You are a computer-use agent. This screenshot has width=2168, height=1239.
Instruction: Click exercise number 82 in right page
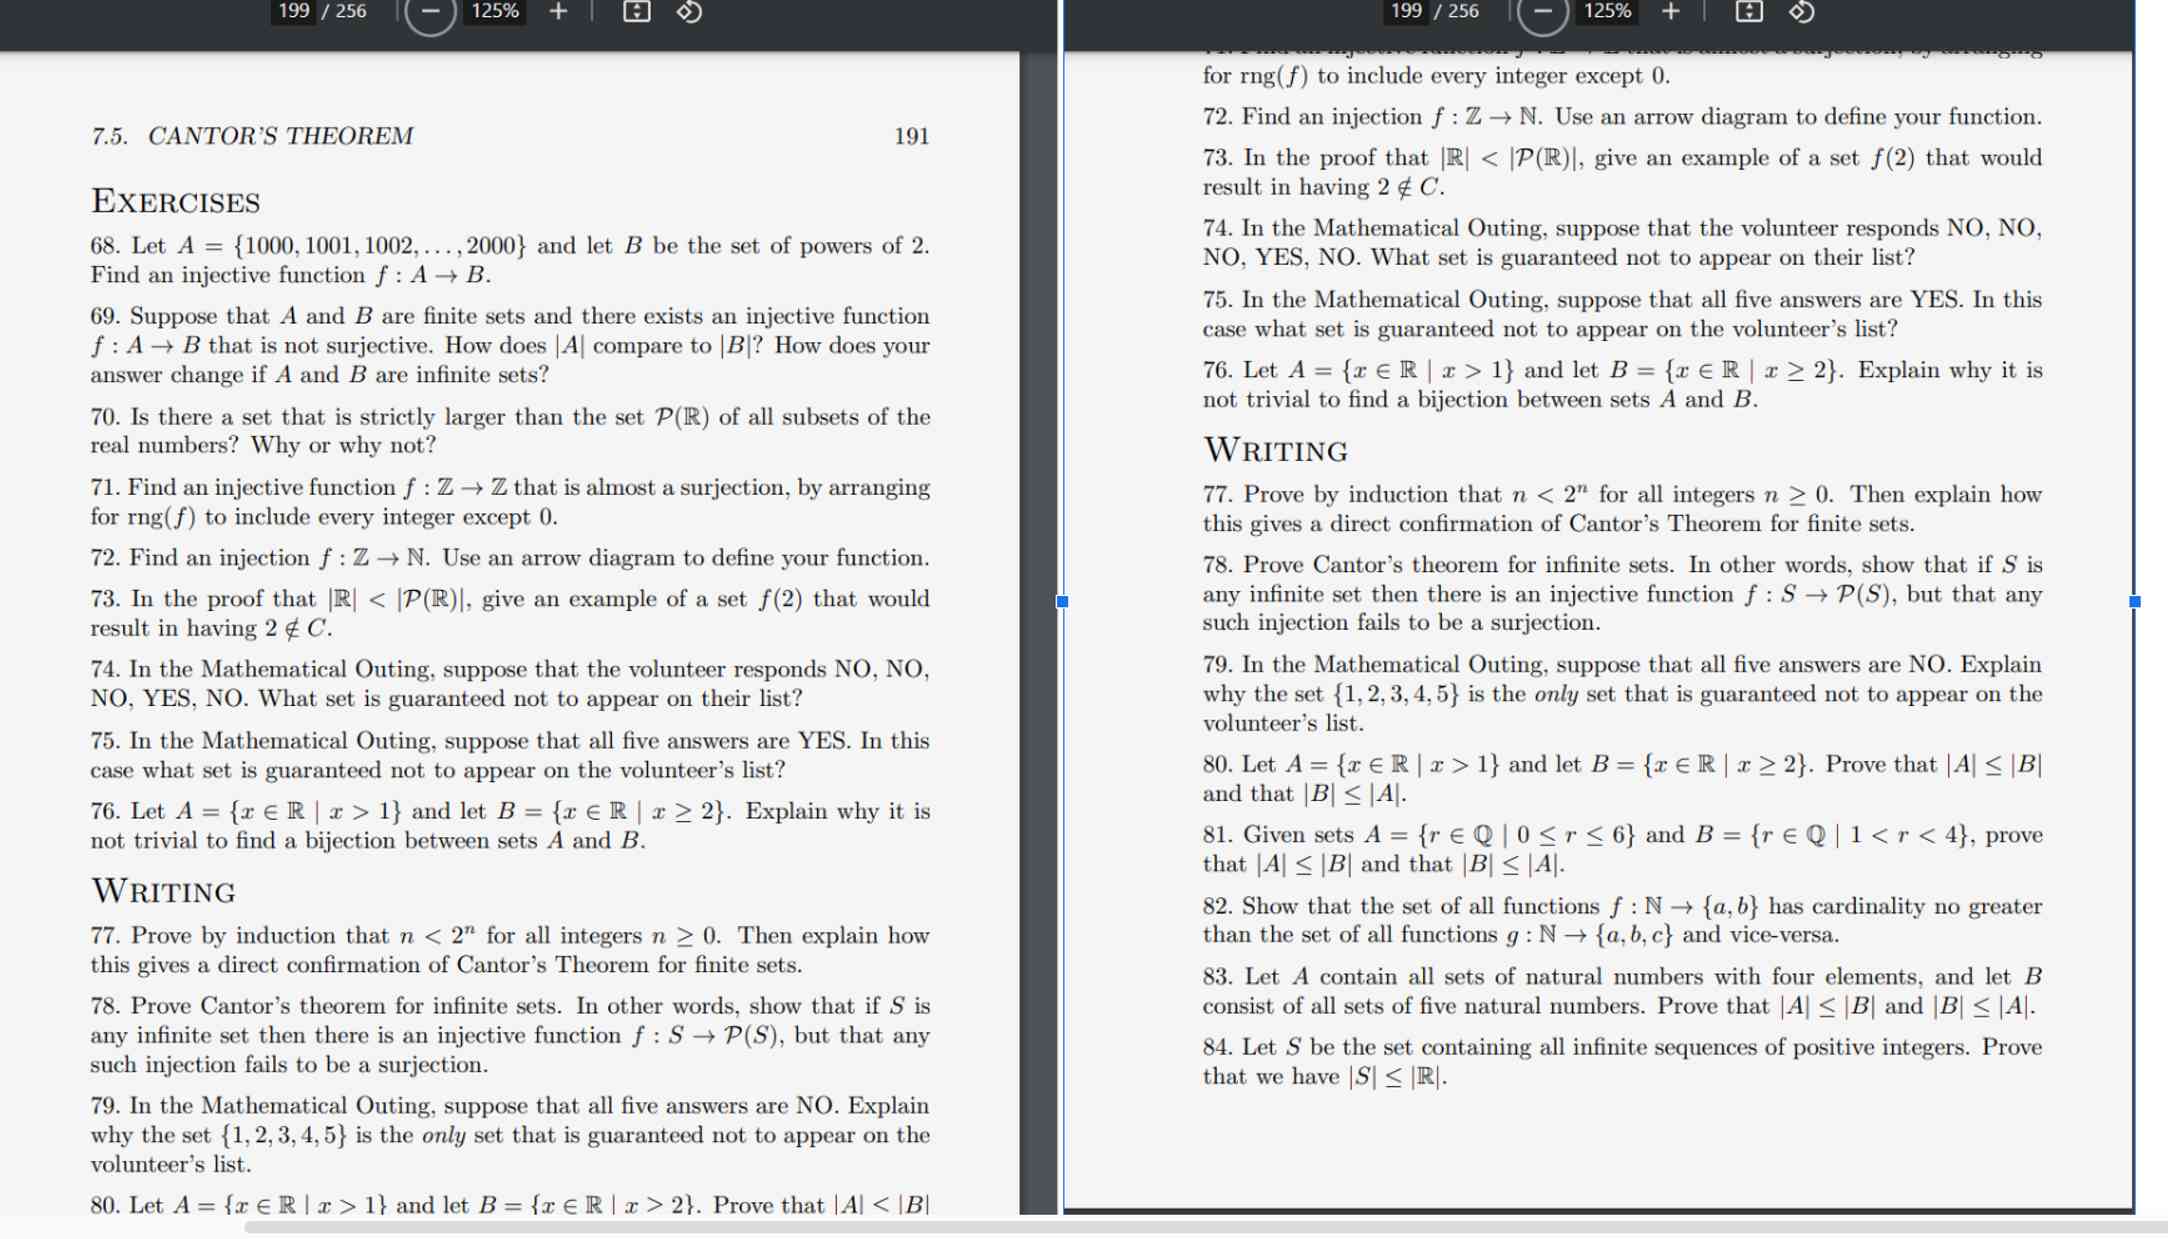pos(1217,906)
